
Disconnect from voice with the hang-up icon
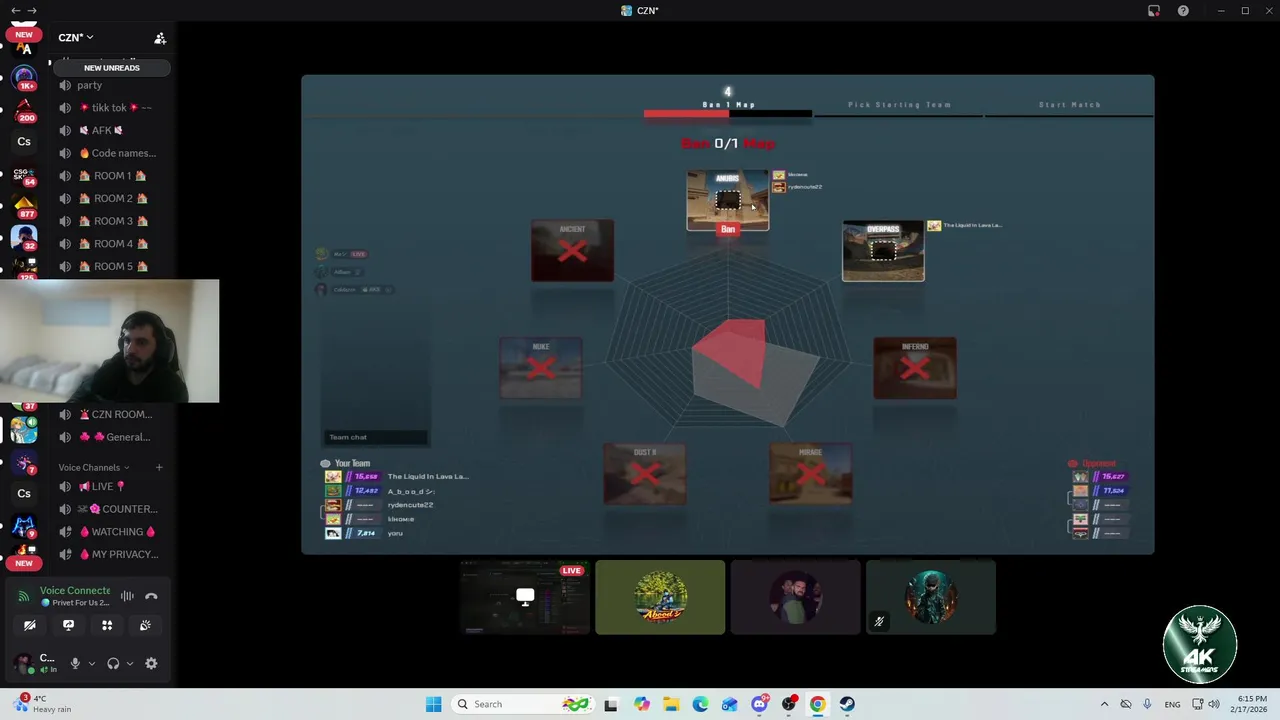coord(151,596)
